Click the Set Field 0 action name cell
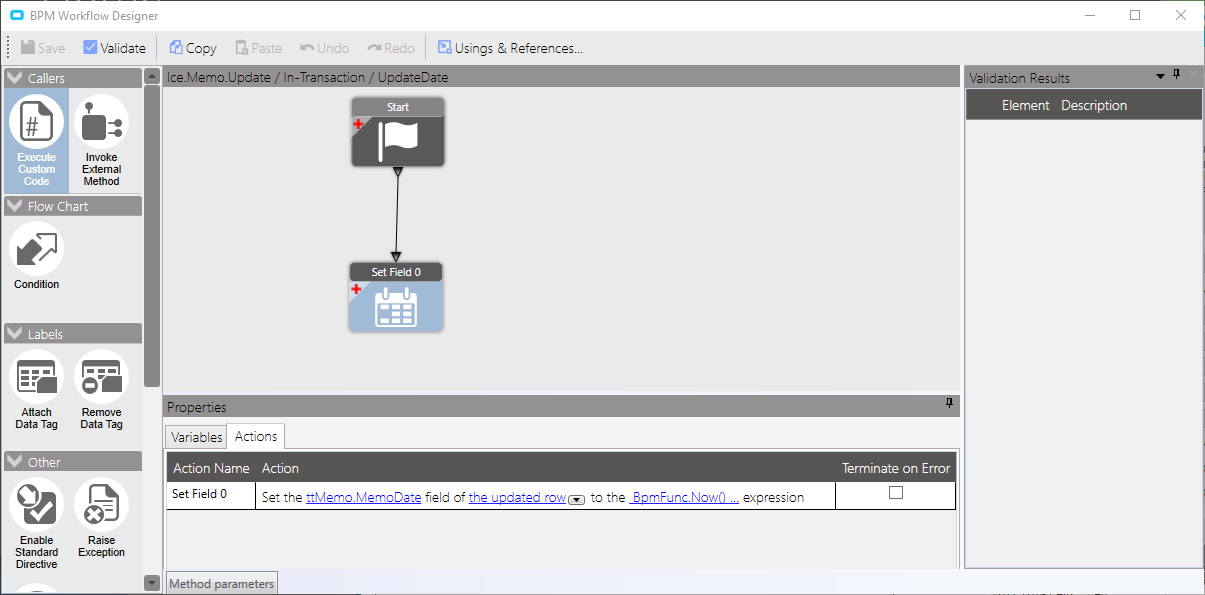The width and height of the screenshot is (1205, 595). [x=211, y=496]
